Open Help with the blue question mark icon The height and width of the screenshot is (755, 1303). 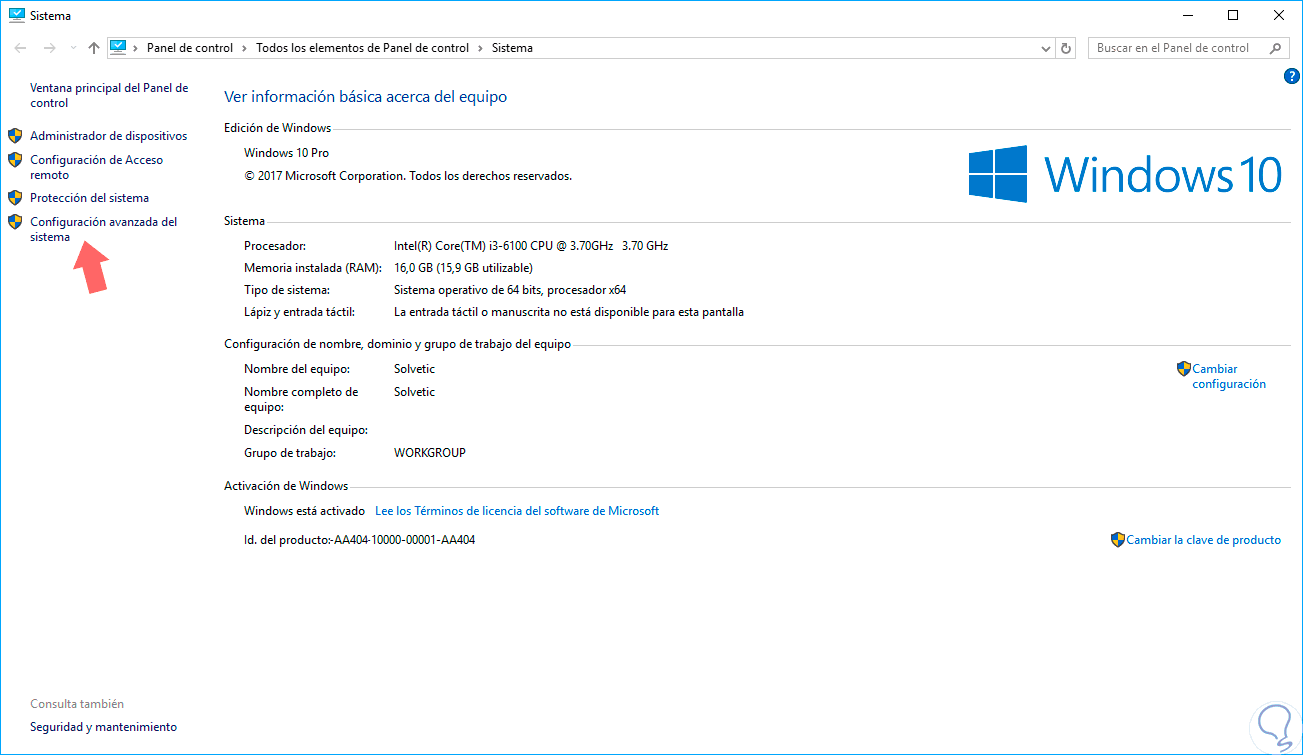click(1291, 76)
